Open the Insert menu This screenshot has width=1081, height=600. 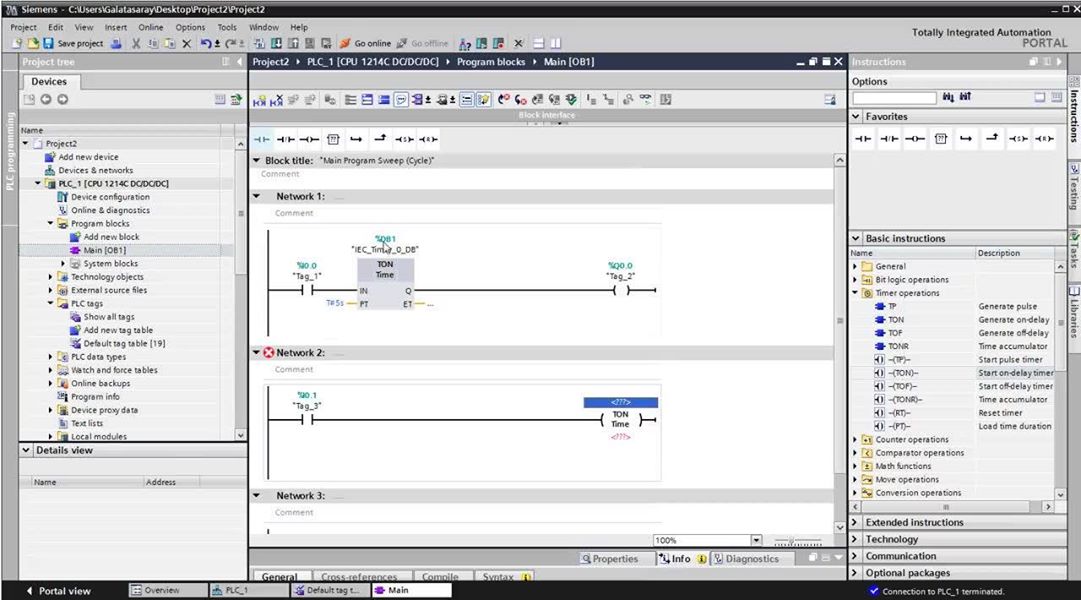(x=116, y=28)
